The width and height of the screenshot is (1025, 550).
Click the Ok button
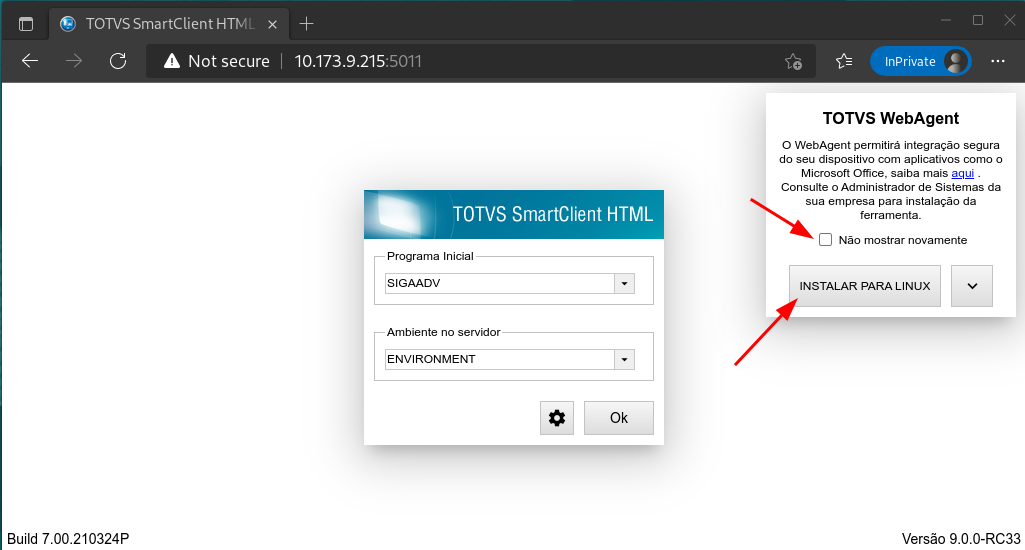pyautogui.click(x=618, y=418)
